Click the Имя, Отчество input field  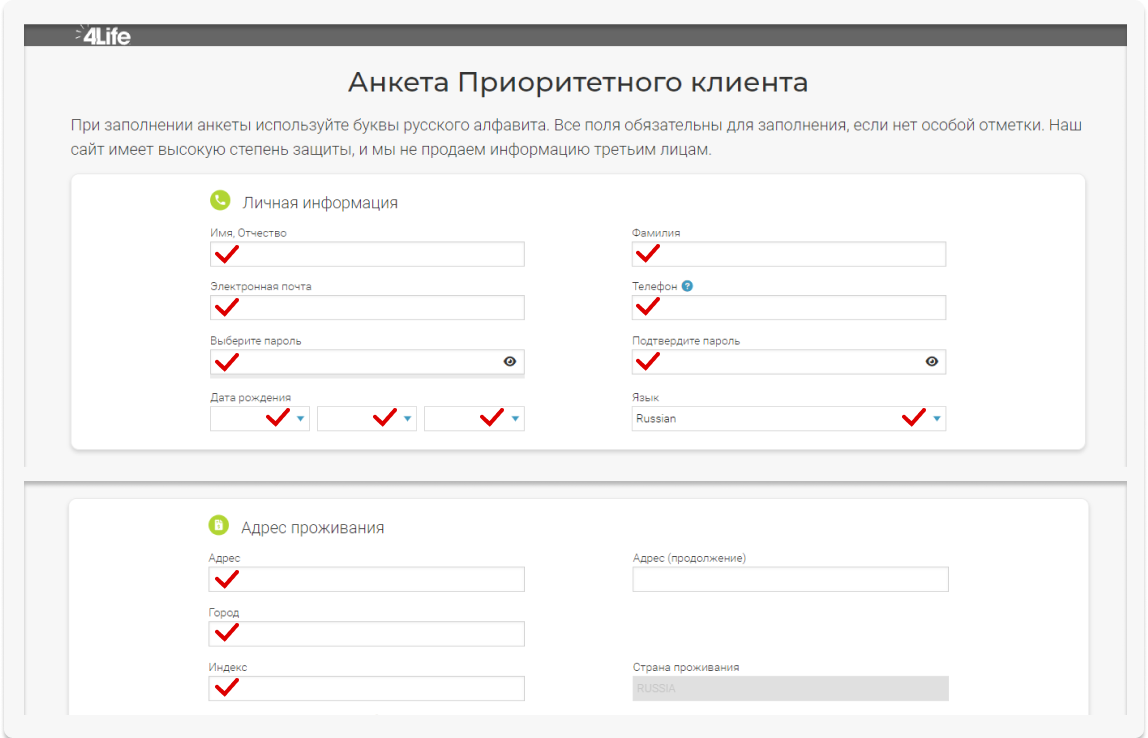point(380,255)
